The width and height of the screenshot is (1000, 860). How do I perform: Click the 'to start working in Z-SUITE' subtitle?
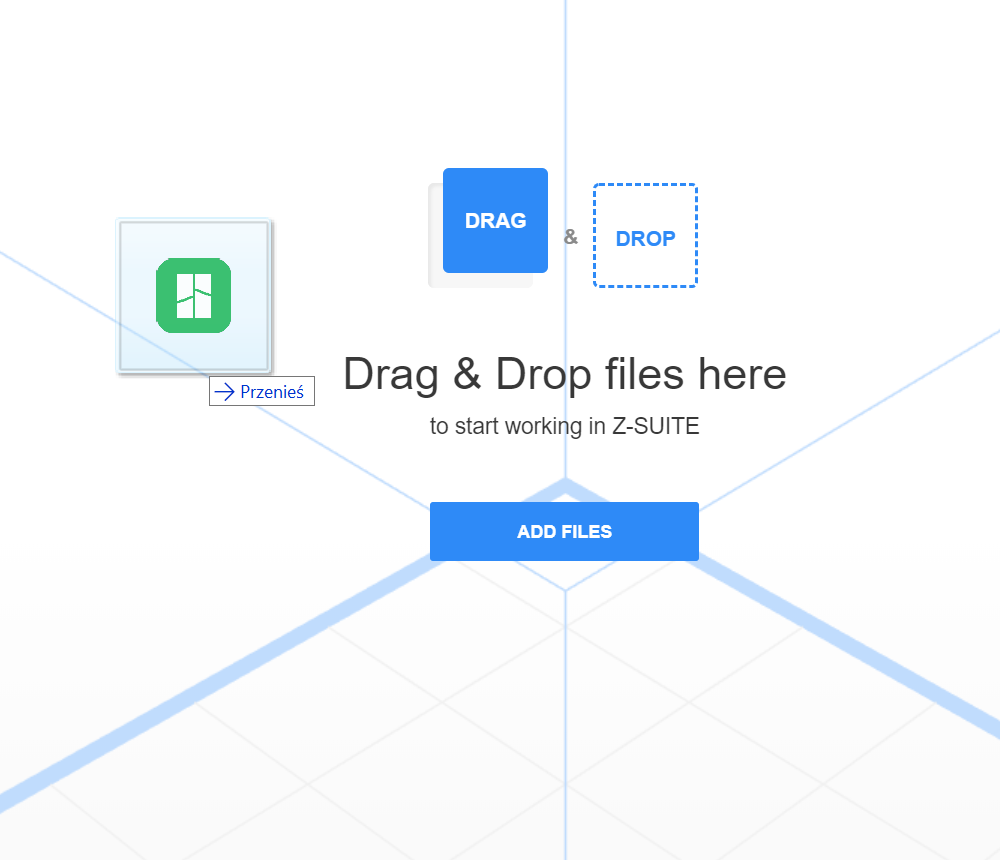(x=564, y=426)
